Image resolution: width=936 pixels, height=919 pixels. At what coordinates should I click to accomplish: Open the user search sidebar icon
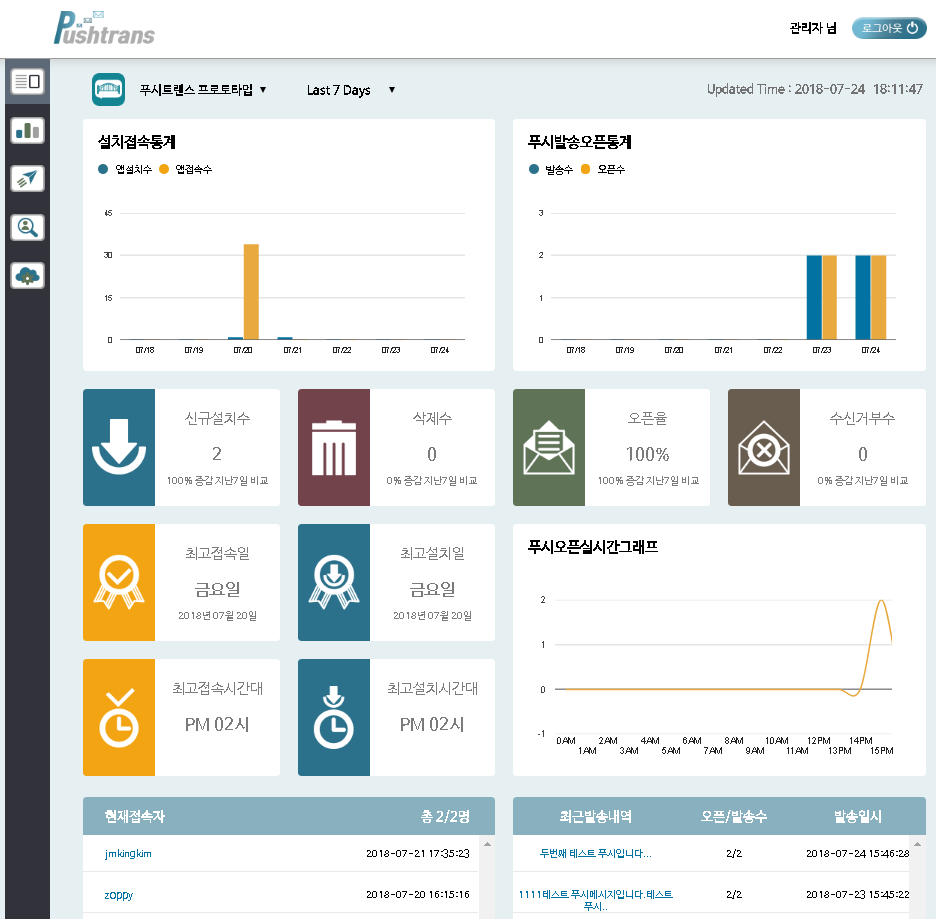pyautogui.click(x=27, y=227)
